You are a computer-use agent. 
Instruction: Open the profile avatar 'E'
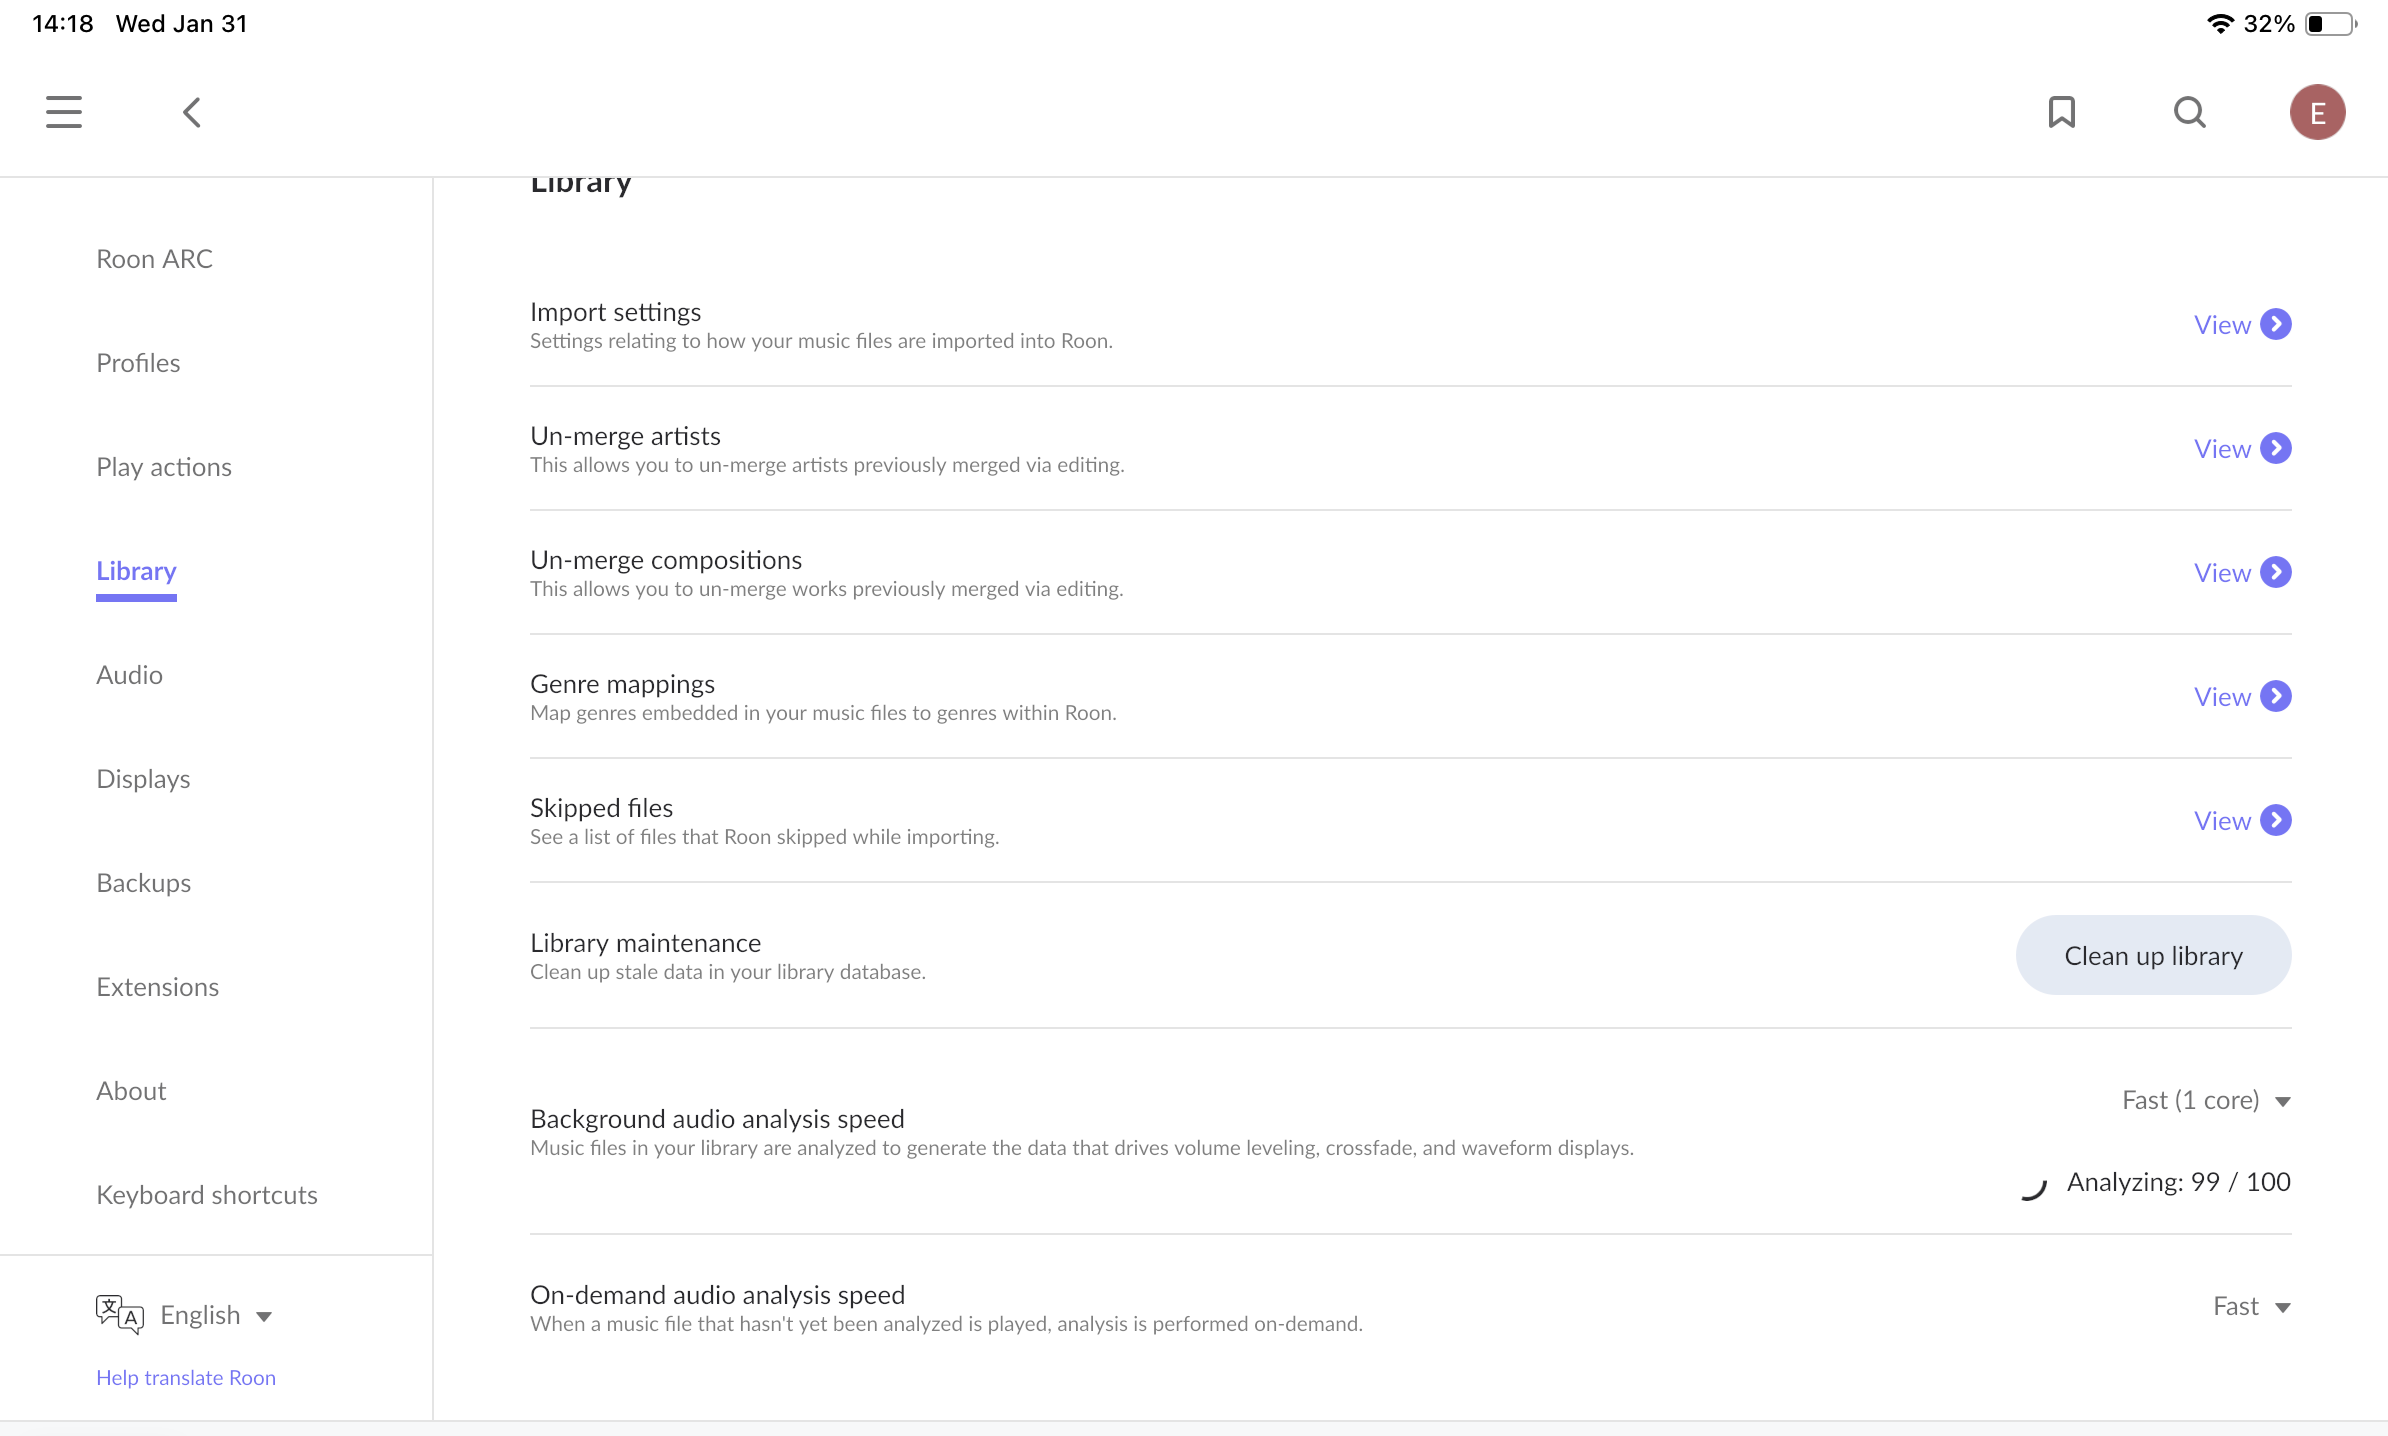click(x=2317, y=112)
